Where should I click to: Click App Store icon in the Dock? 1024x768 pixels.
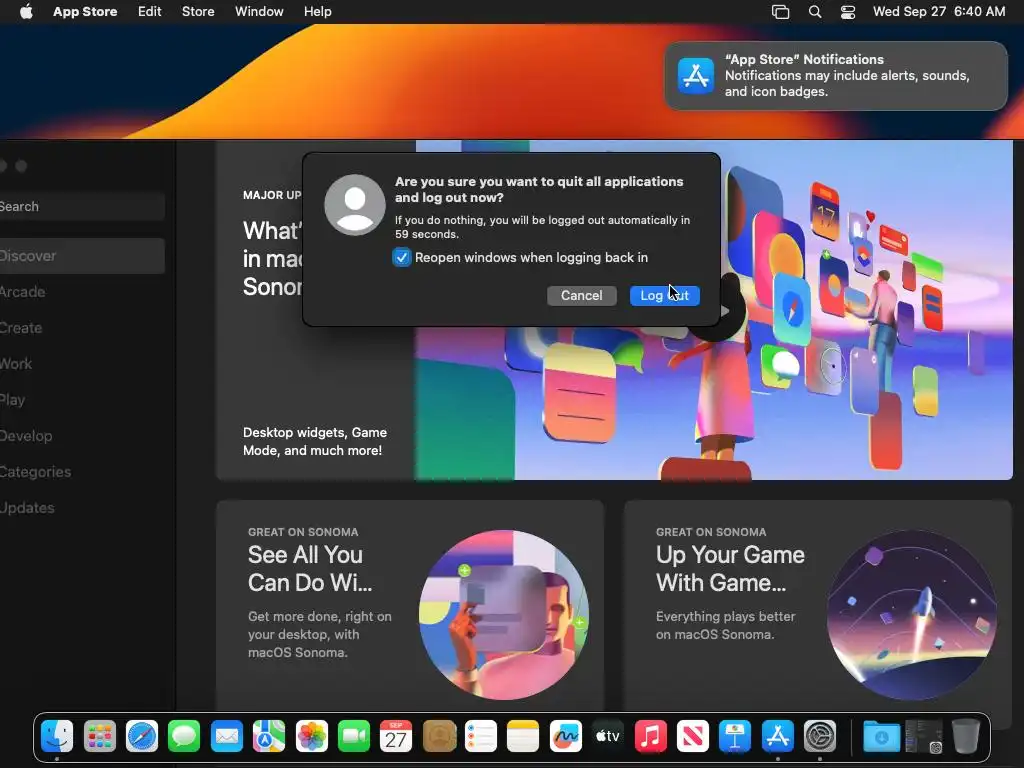coord(778,737)
